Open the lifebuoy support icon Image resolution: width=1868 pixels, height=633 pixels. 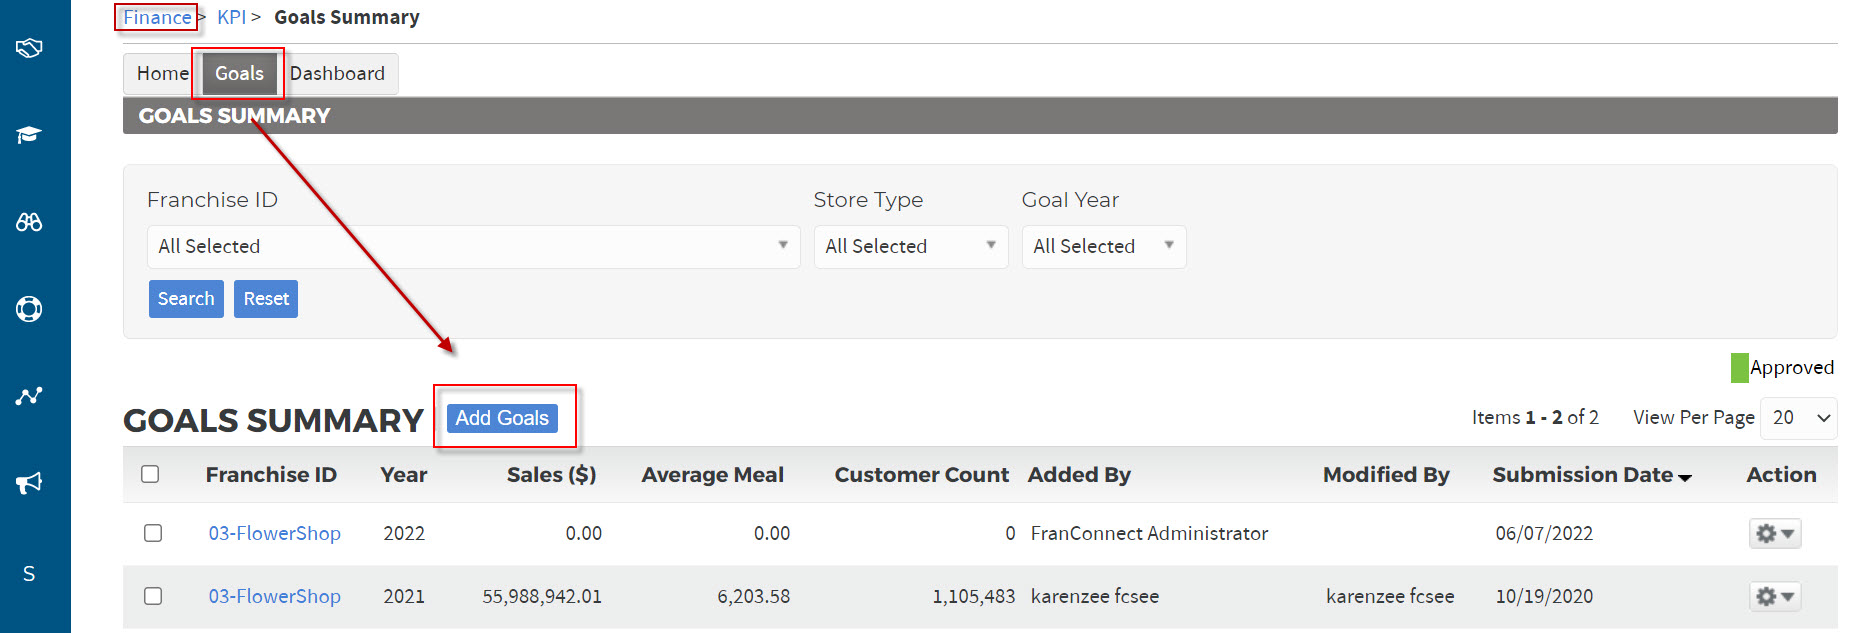(29, 309)
